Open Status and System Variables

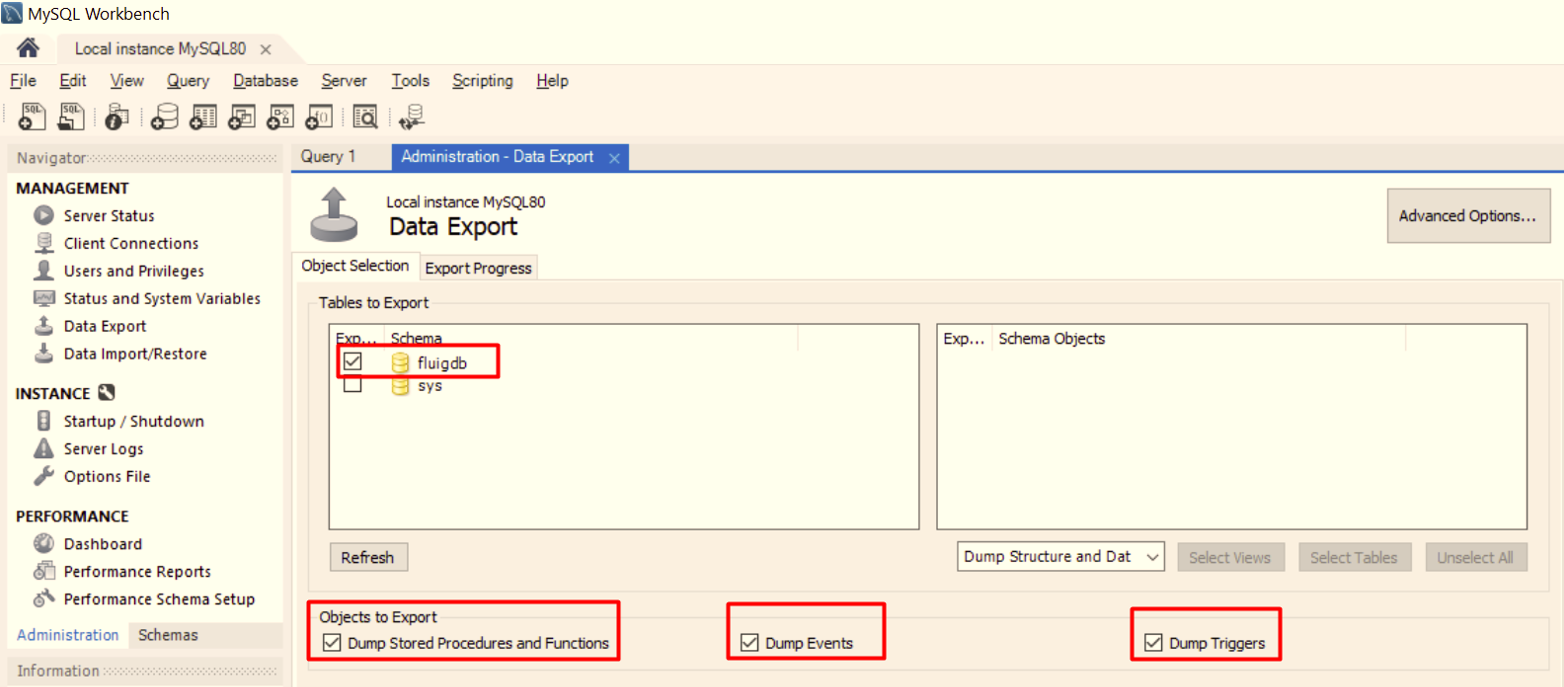162,298
